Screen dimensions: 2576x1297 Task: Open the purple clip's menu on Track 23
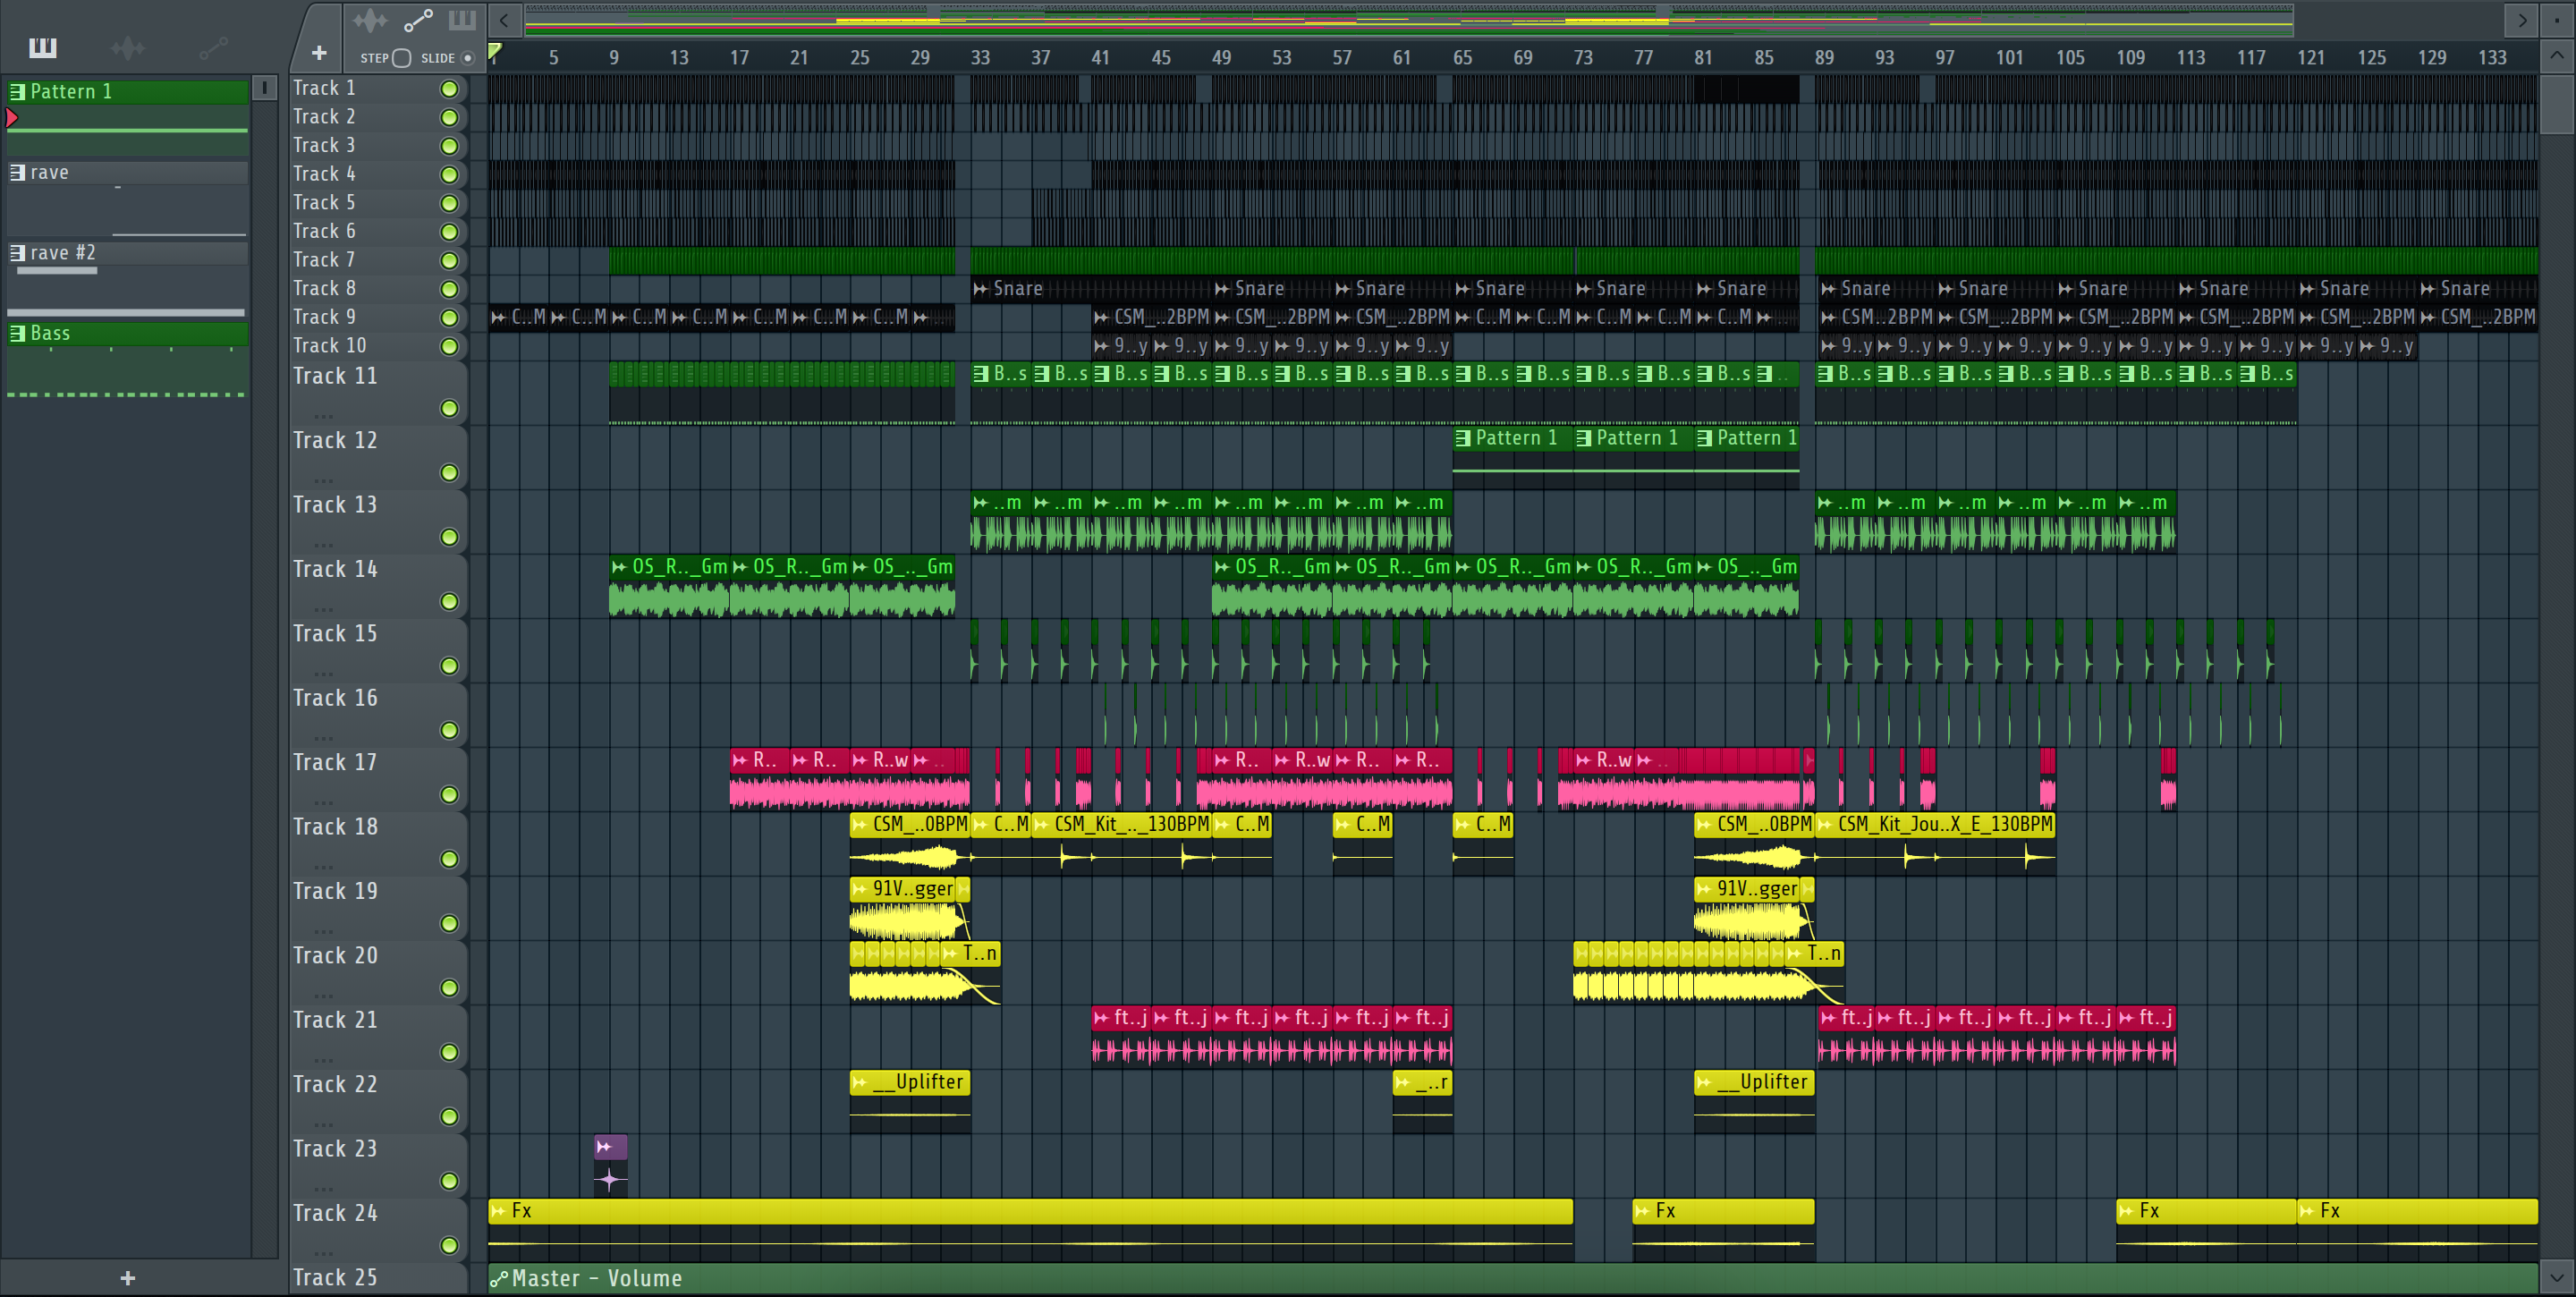click(604, 1147)
